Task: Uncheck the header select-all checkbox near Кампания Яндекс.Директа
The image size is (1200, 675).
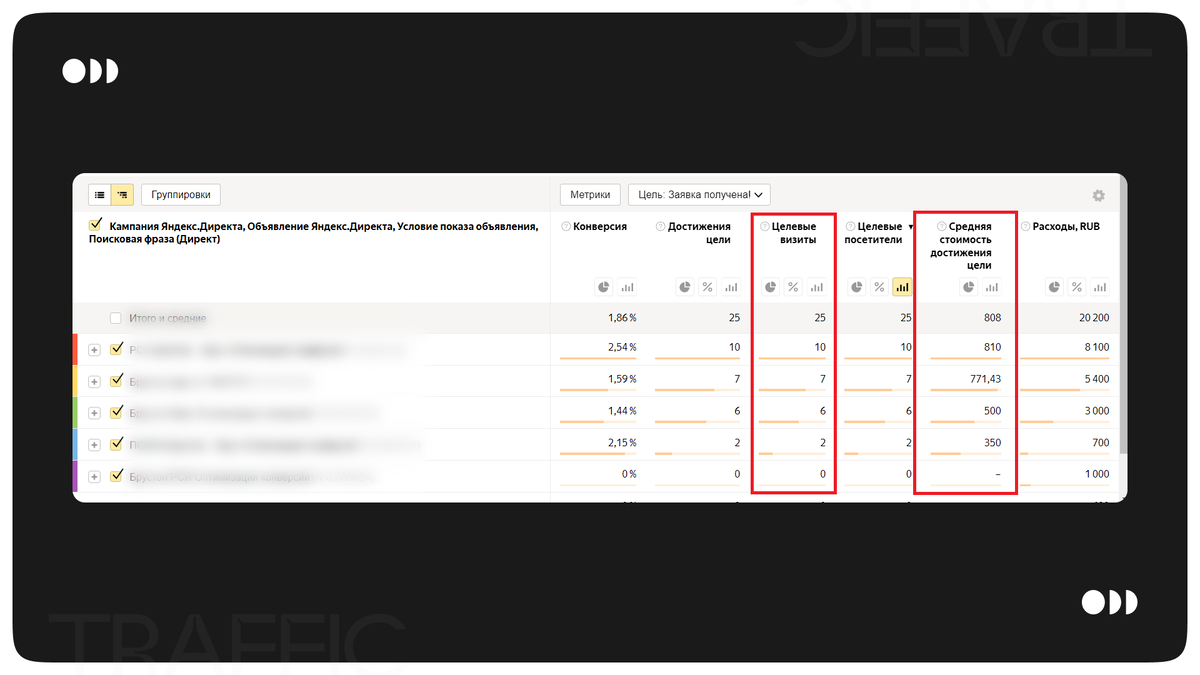Action: pyautogui.click(x=96, y=226)
